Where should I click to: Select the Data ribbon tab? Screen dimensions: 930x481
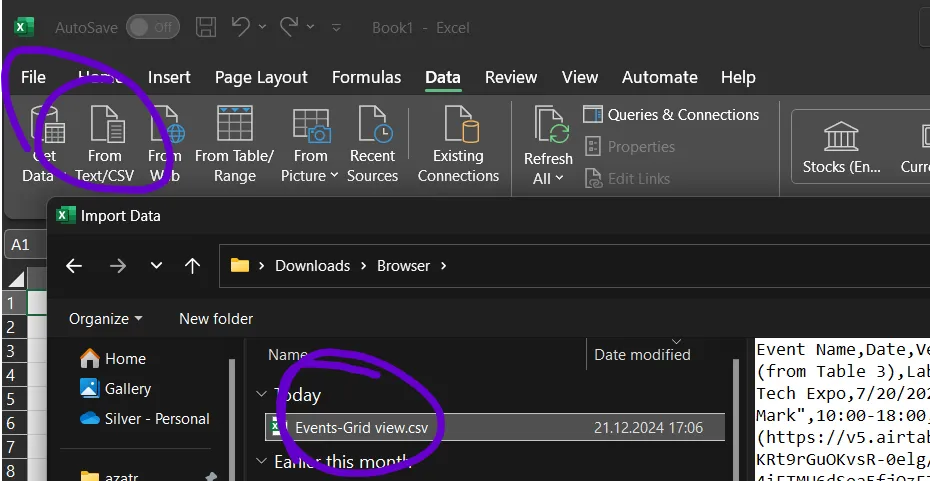(x=442, y=77)
